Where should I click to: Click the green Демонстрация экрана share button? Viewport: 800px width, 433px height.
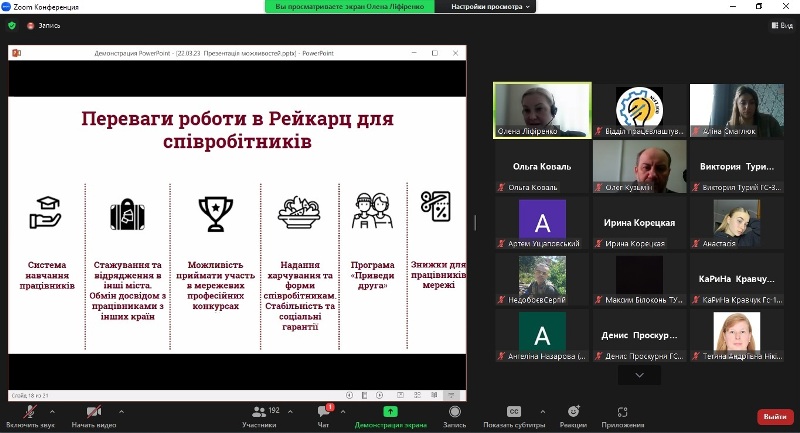[390, 416]
